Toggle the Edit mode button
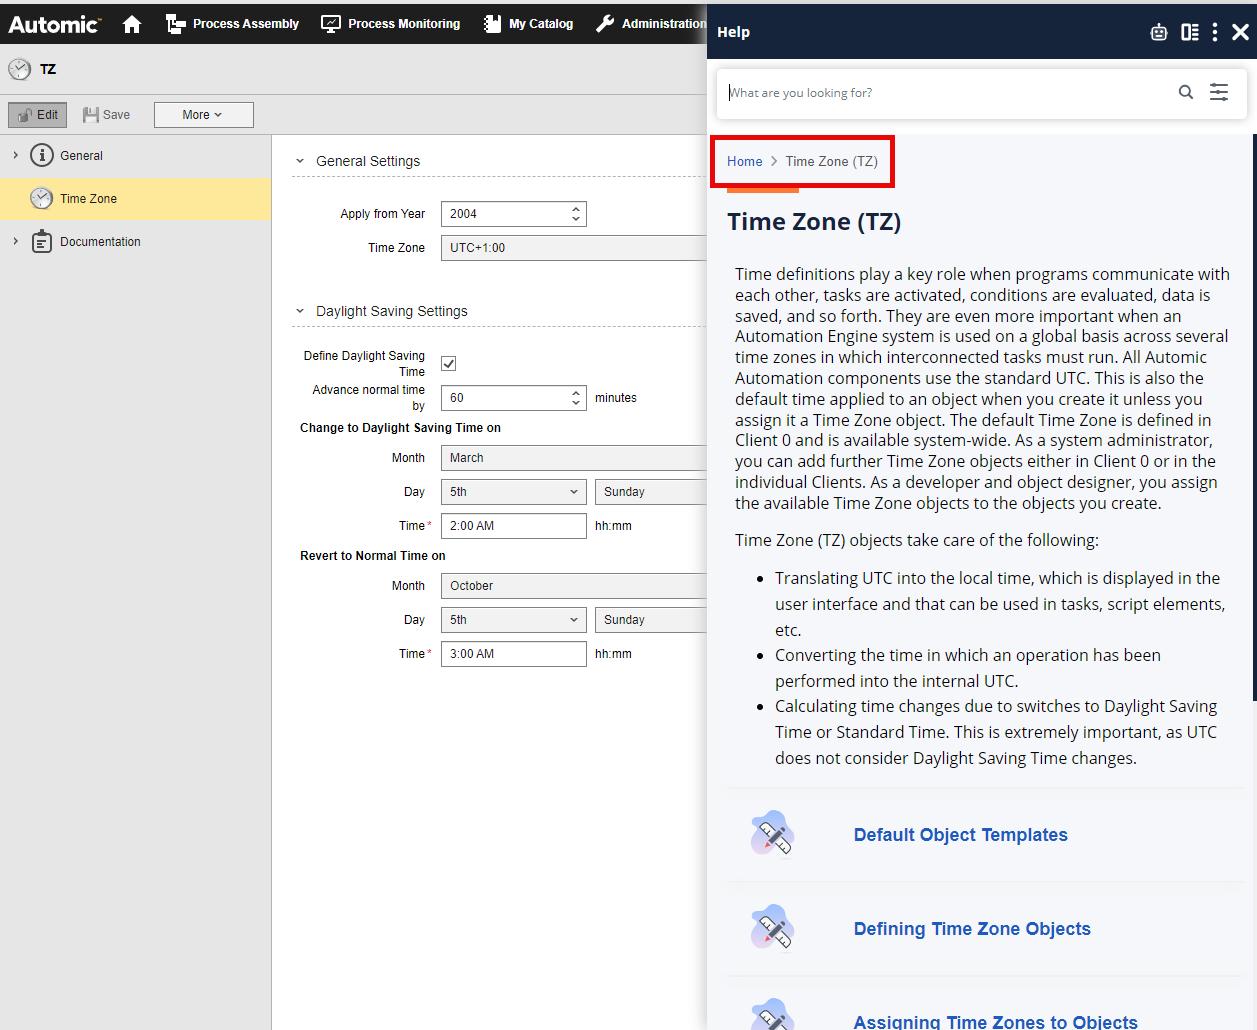Viewport: 1257px width, 1030px height. click(37, 114)
